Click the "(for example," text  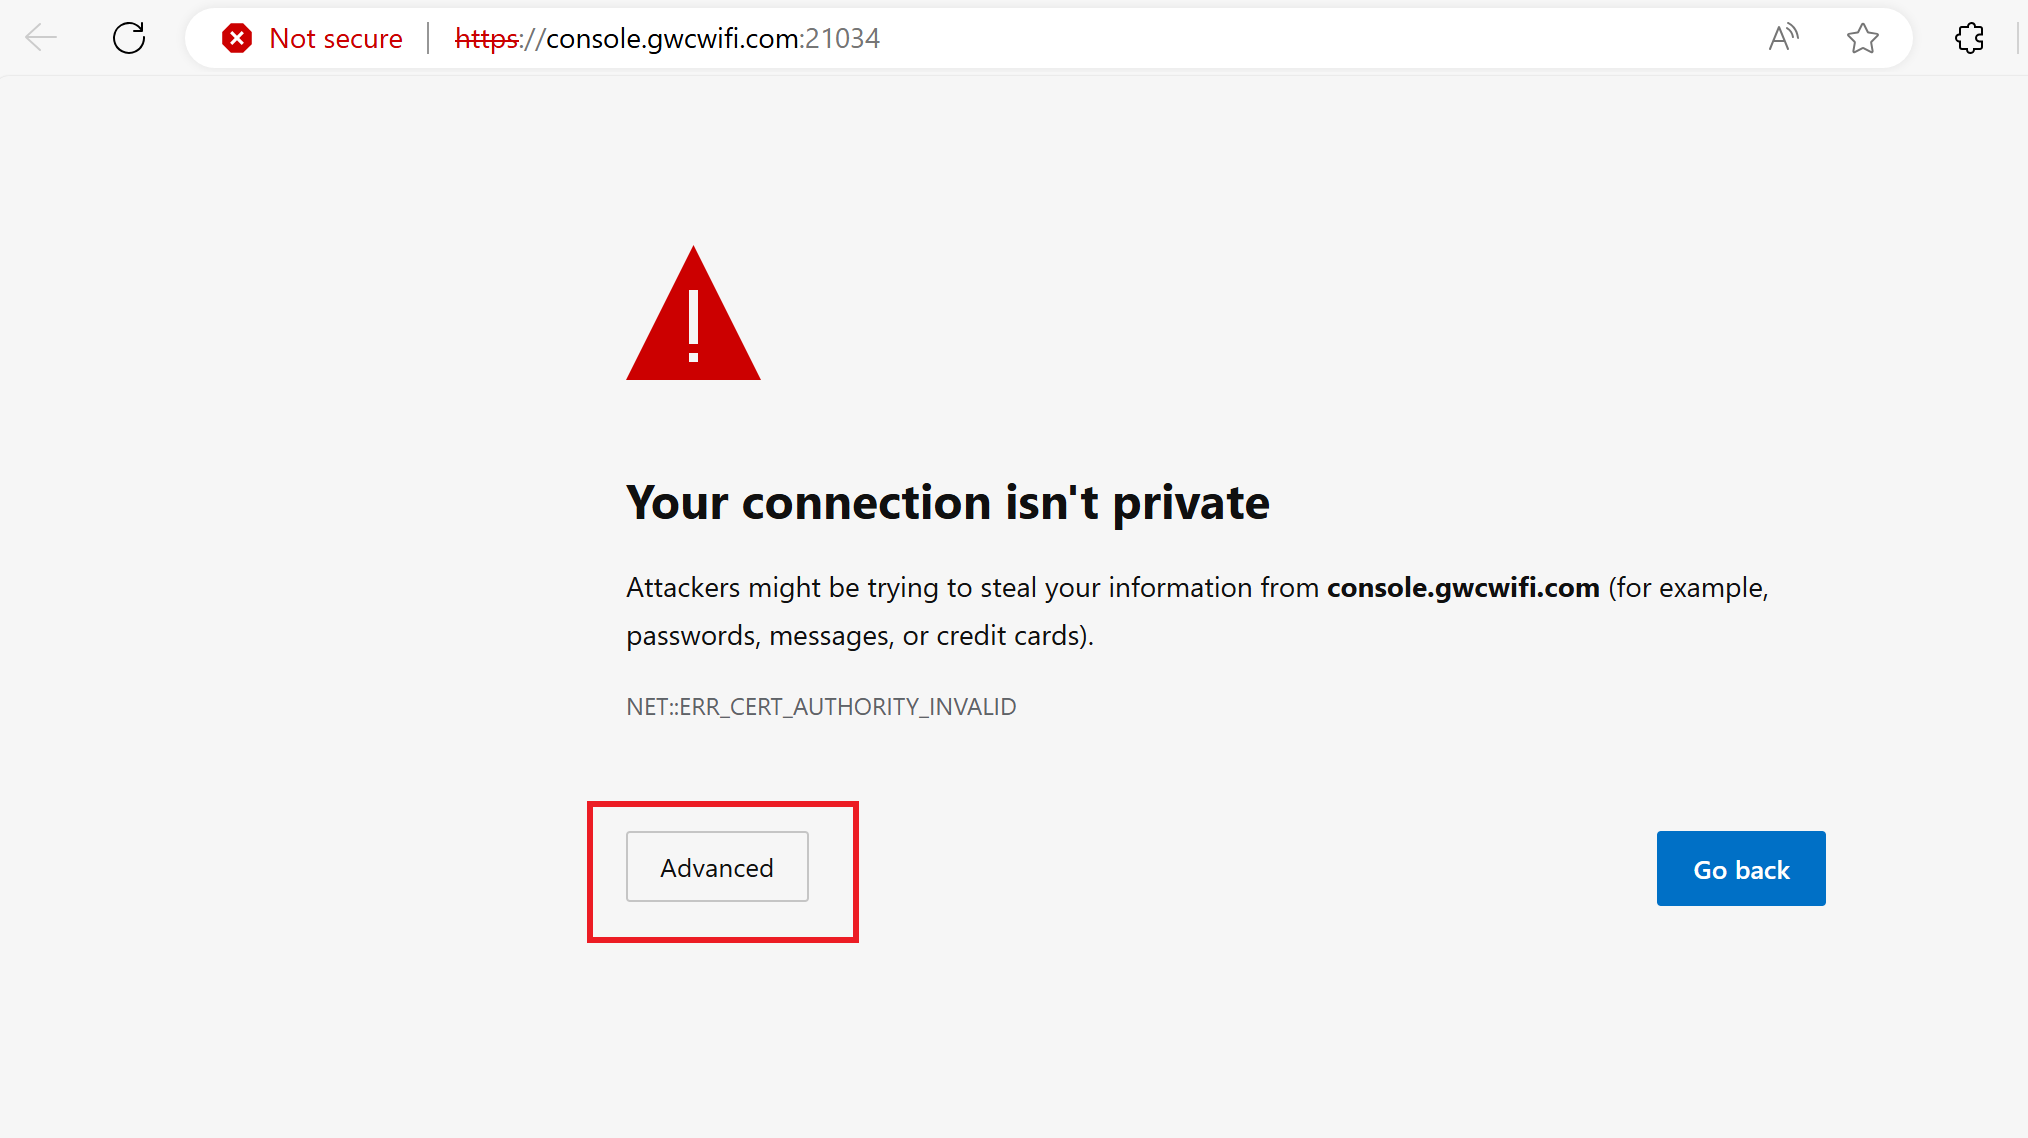1688,588
